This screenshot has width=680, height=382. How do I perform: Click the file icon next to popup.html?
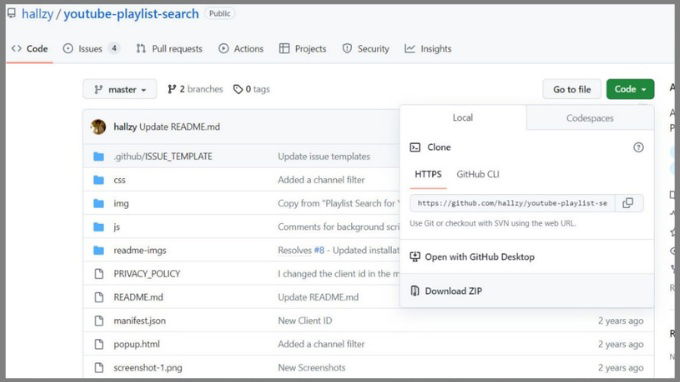(99, 344)
